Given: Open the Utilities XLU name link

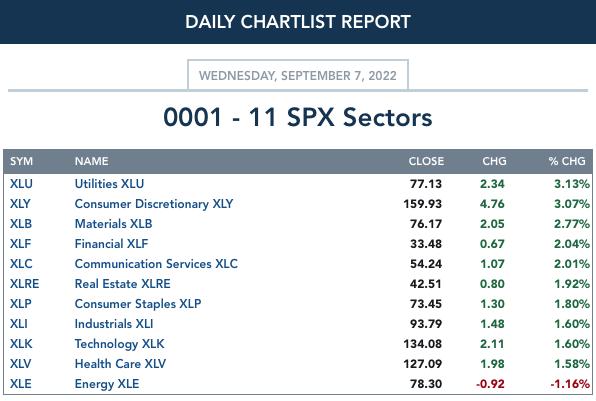Looking at the screenshot, I should 109,184.
